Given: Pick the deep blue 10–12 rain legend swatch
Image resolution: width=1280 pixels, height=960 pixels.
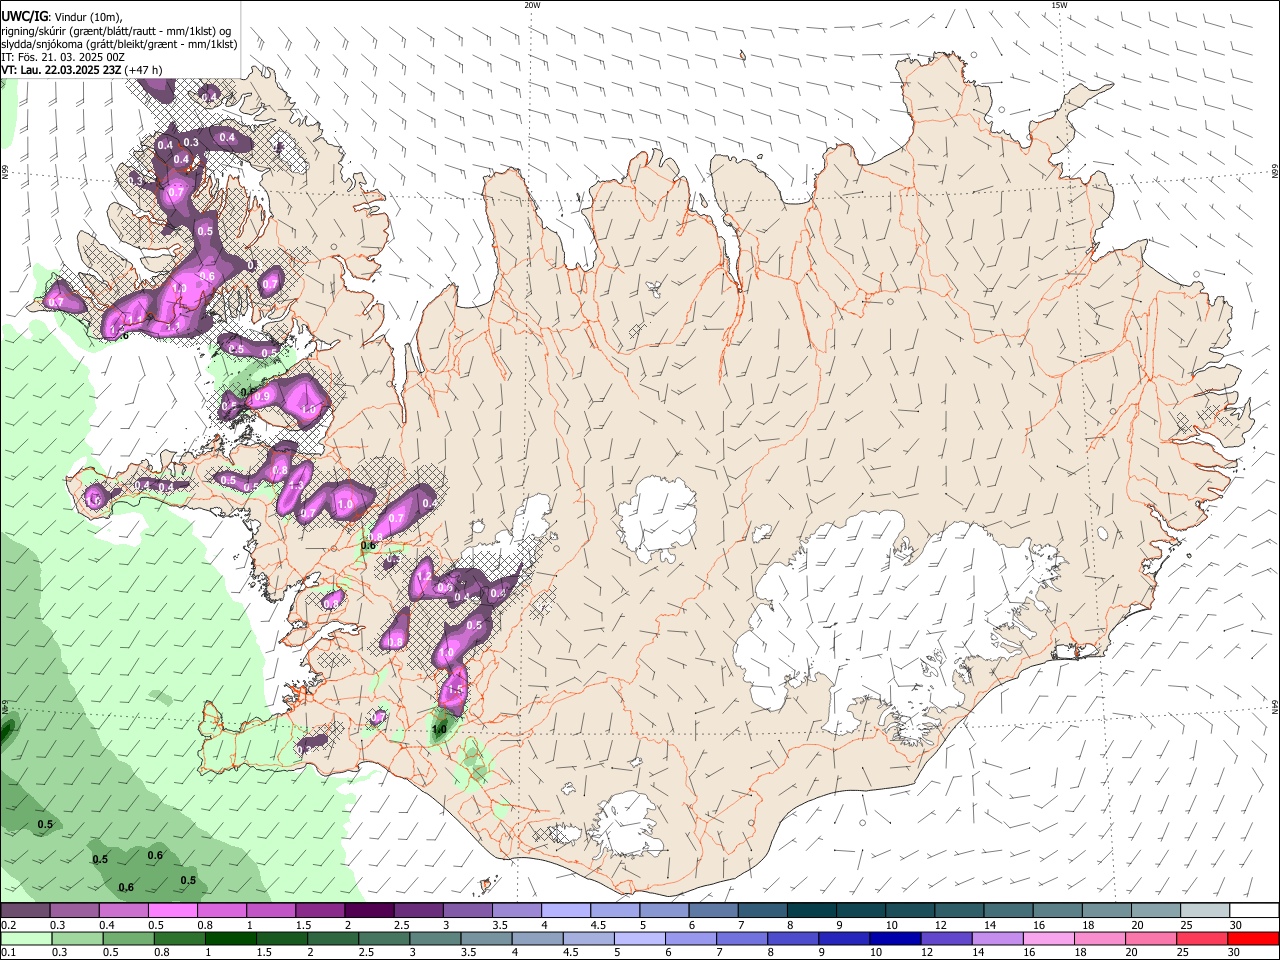Looking at the screenshot, I should (895, 939).
